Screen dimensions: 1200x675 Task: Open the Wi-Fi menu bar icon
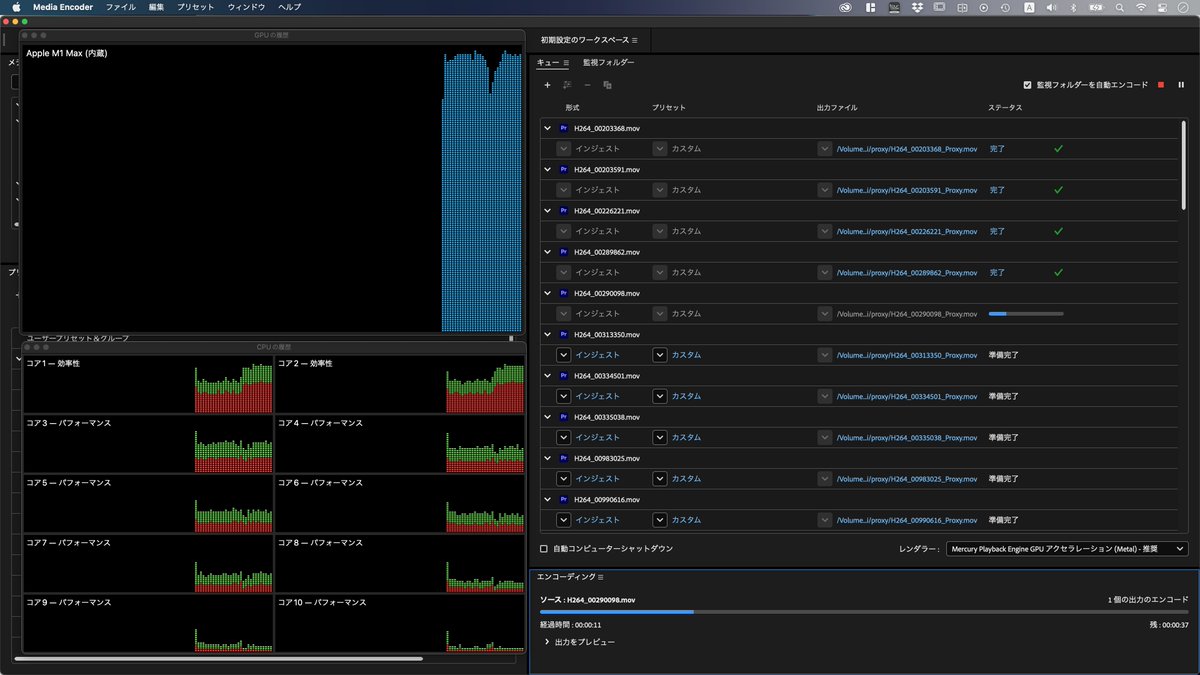coord(1141,7)
